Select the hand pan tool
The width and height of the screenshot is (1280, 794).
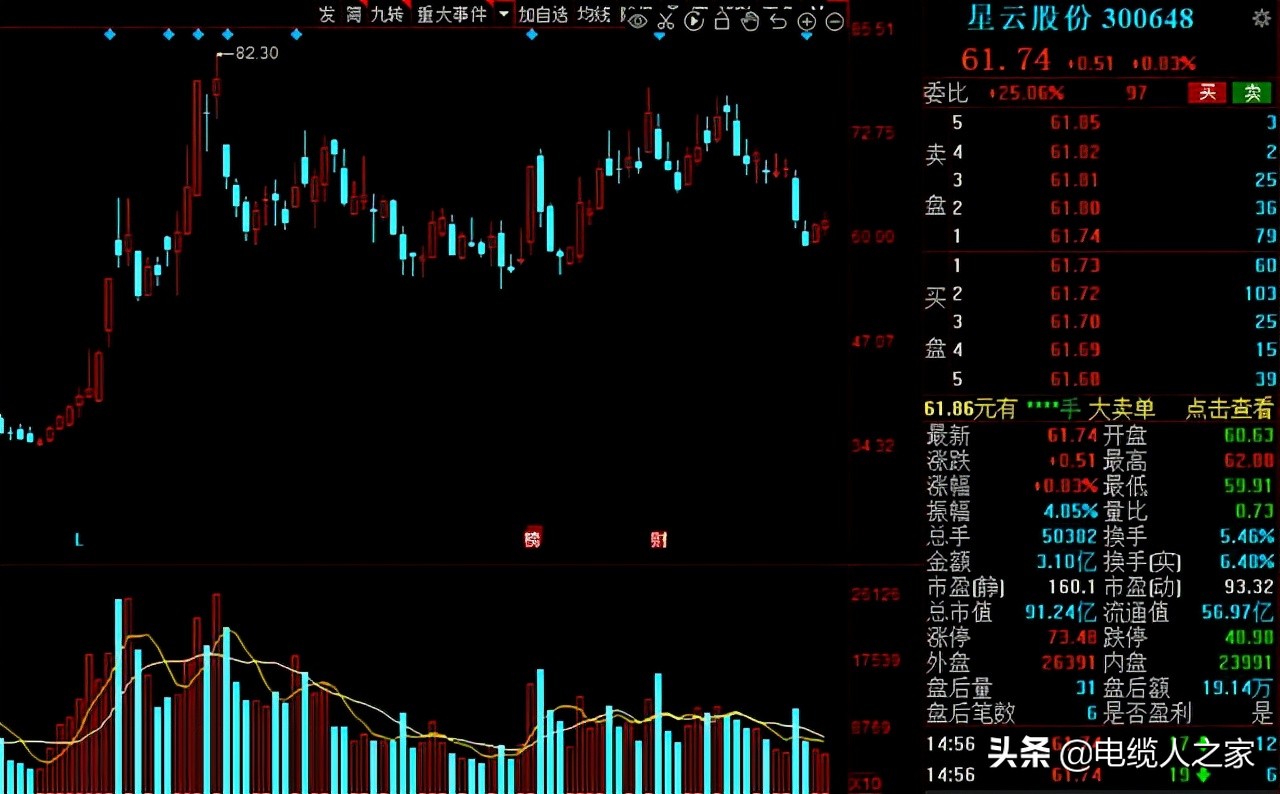pyautogui.click(x=750, y=20)
